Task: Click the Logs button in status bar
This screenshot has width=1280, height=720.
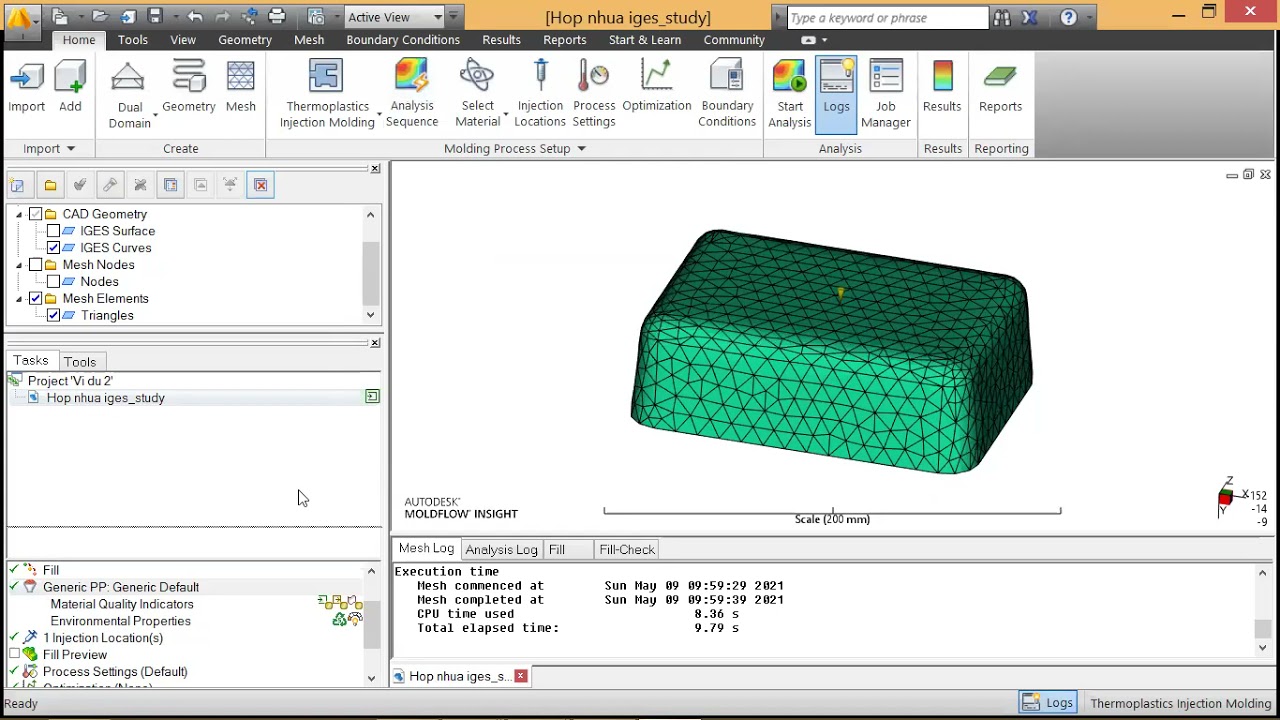Action: pyautogui.click(x=1048, y=703)
